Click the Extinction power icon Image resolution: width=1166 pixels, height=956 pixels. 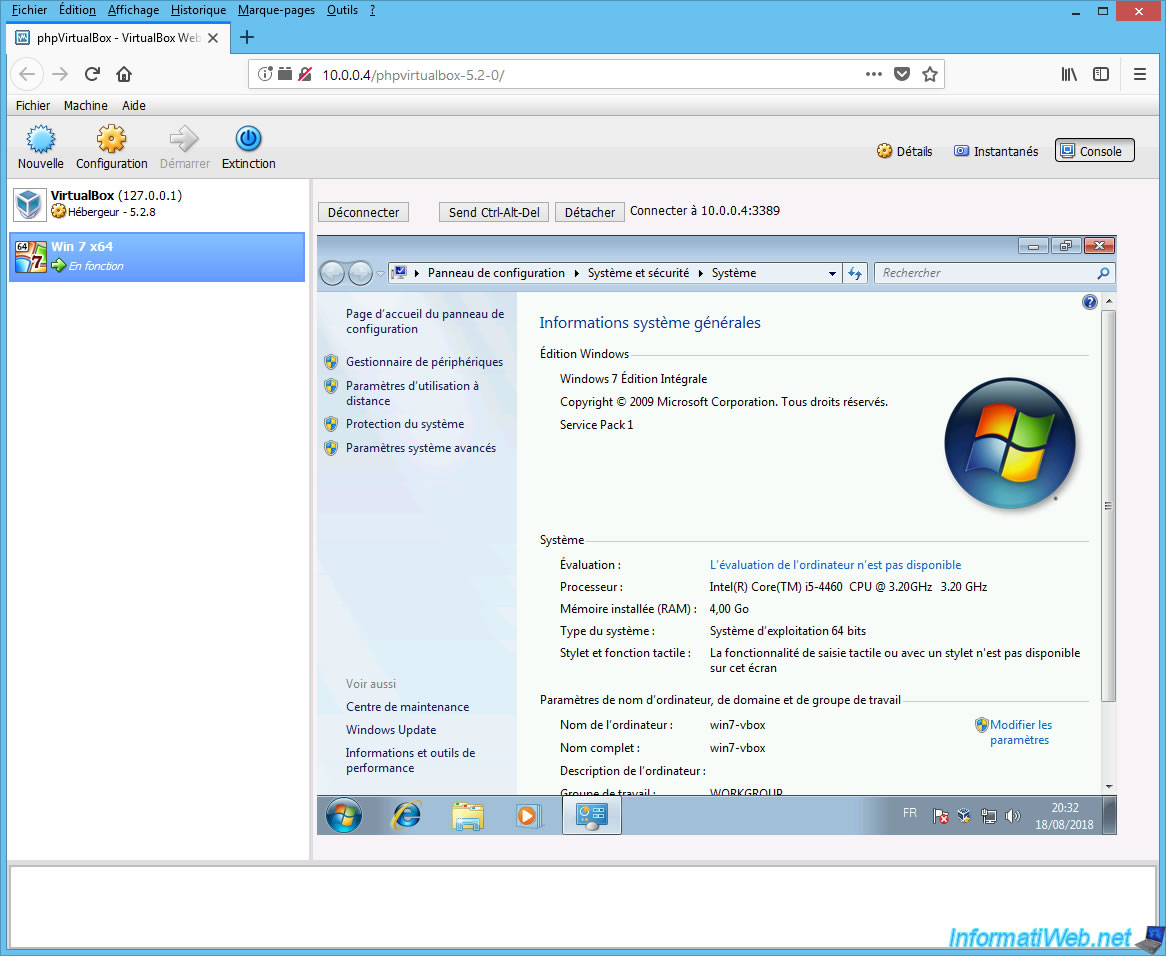coord(248,139)
